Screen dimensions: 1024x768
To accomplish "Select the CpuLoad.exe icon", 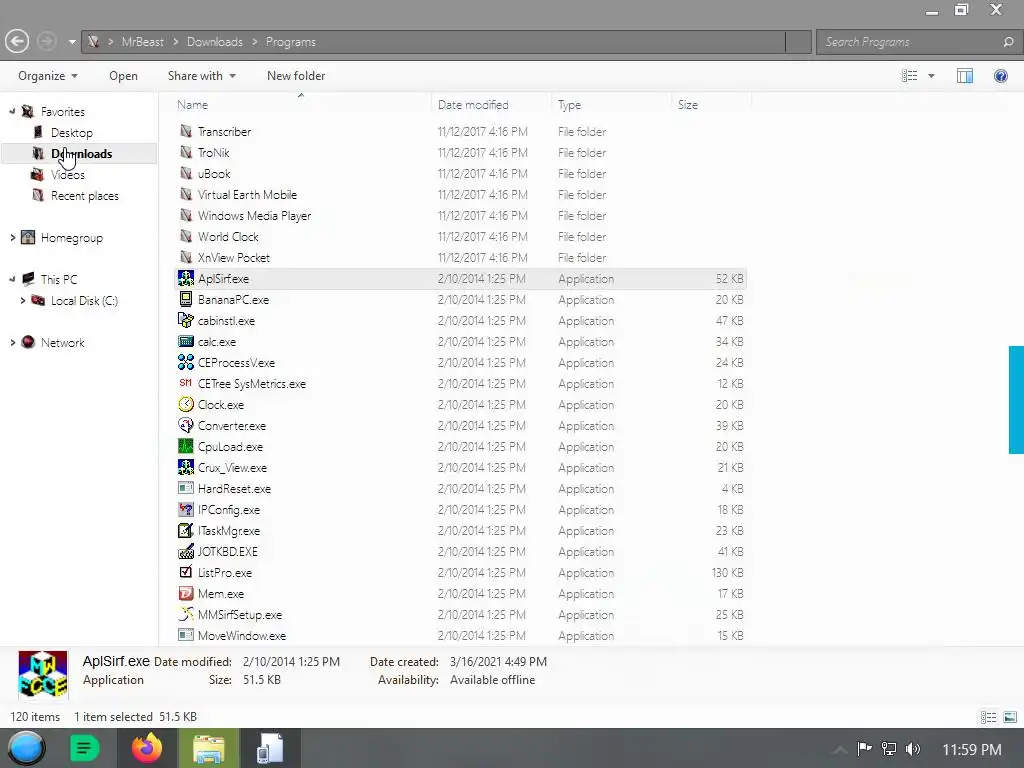I will coord(185,447).
